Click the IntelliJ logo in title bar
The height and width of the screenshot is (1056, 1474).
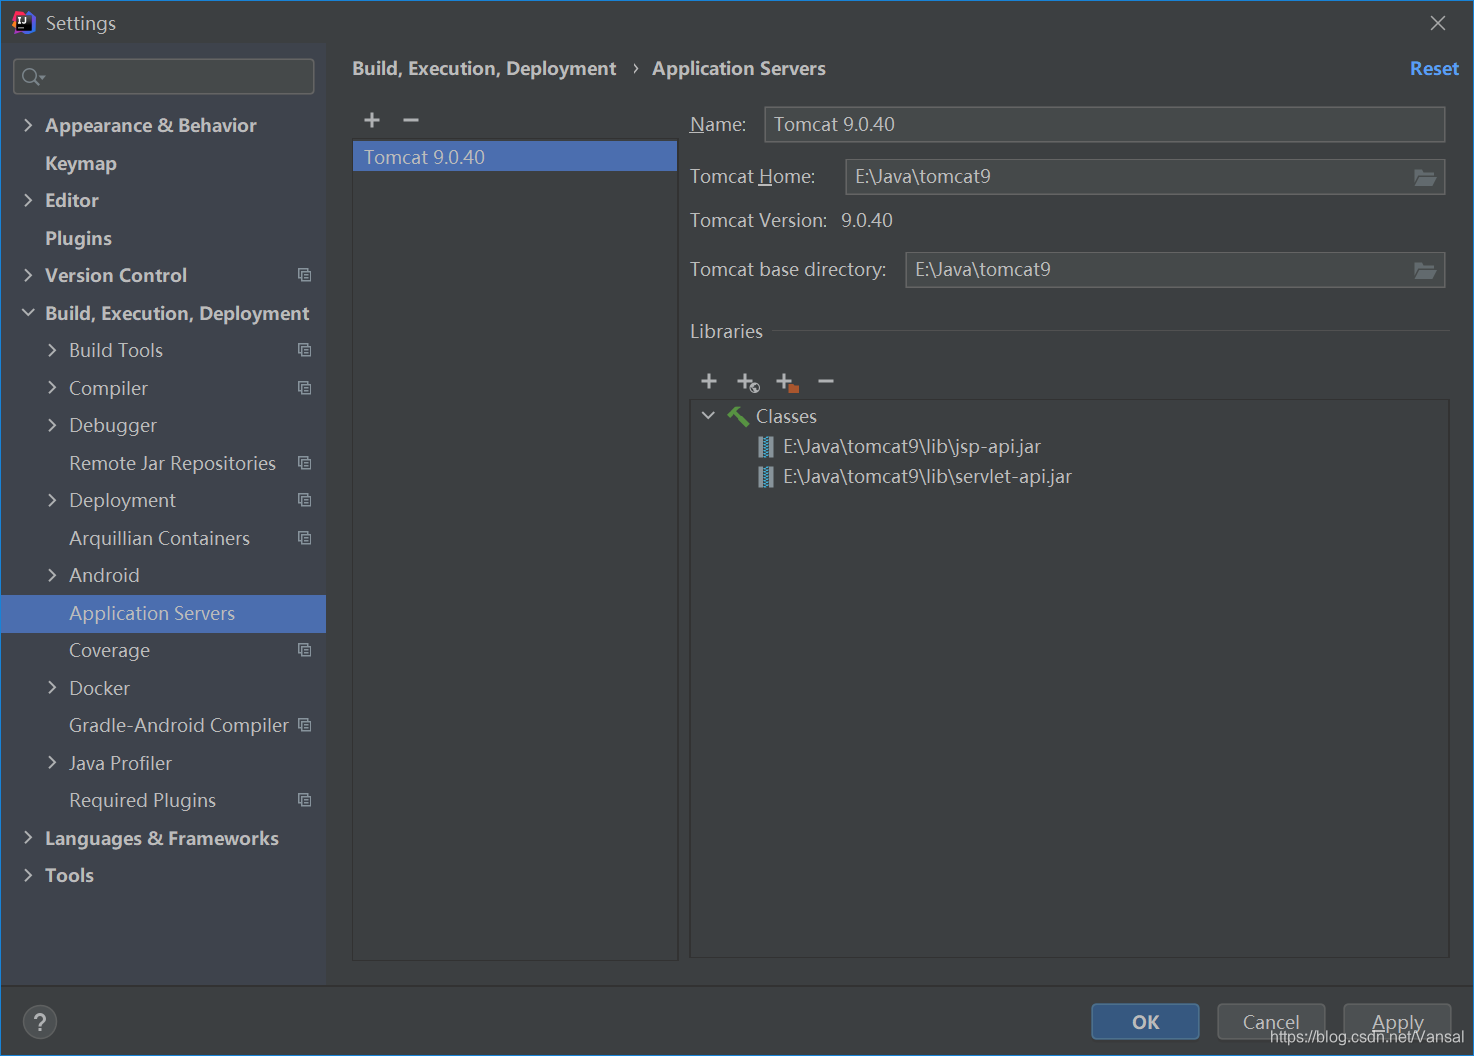point(24,23)
